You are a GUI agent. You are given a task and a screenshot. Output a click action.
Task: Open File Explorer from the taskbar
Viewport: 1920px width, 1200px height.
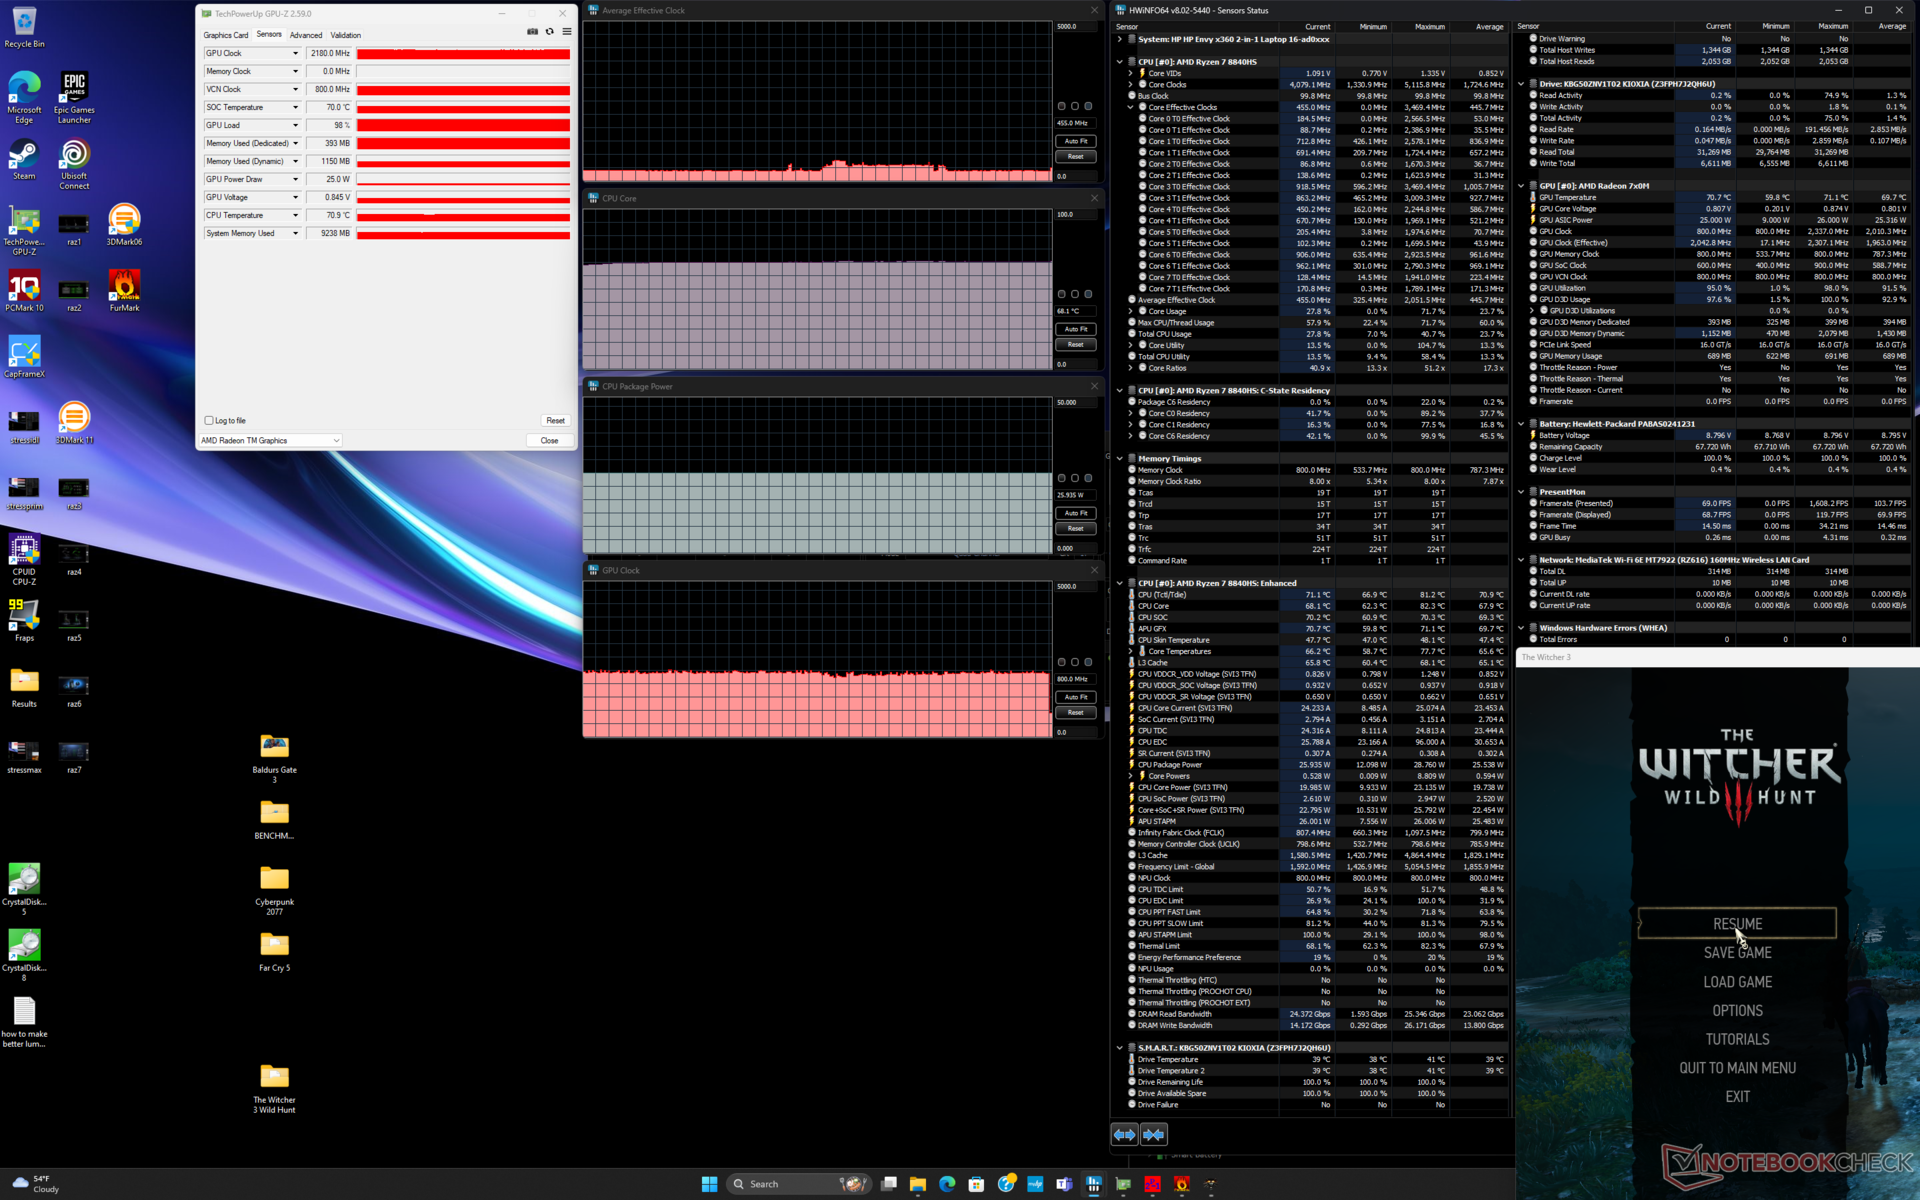[917, 1184]
